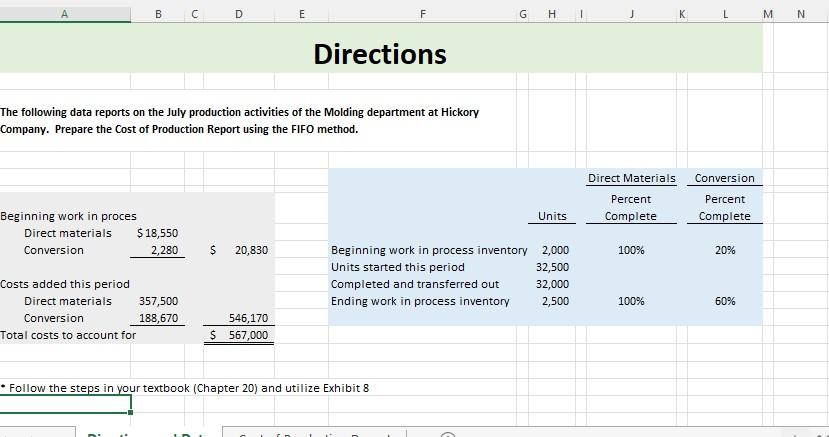Click Percent Complete under Direct Materials
Screen dimensions: 829x437
click(631, 208)
